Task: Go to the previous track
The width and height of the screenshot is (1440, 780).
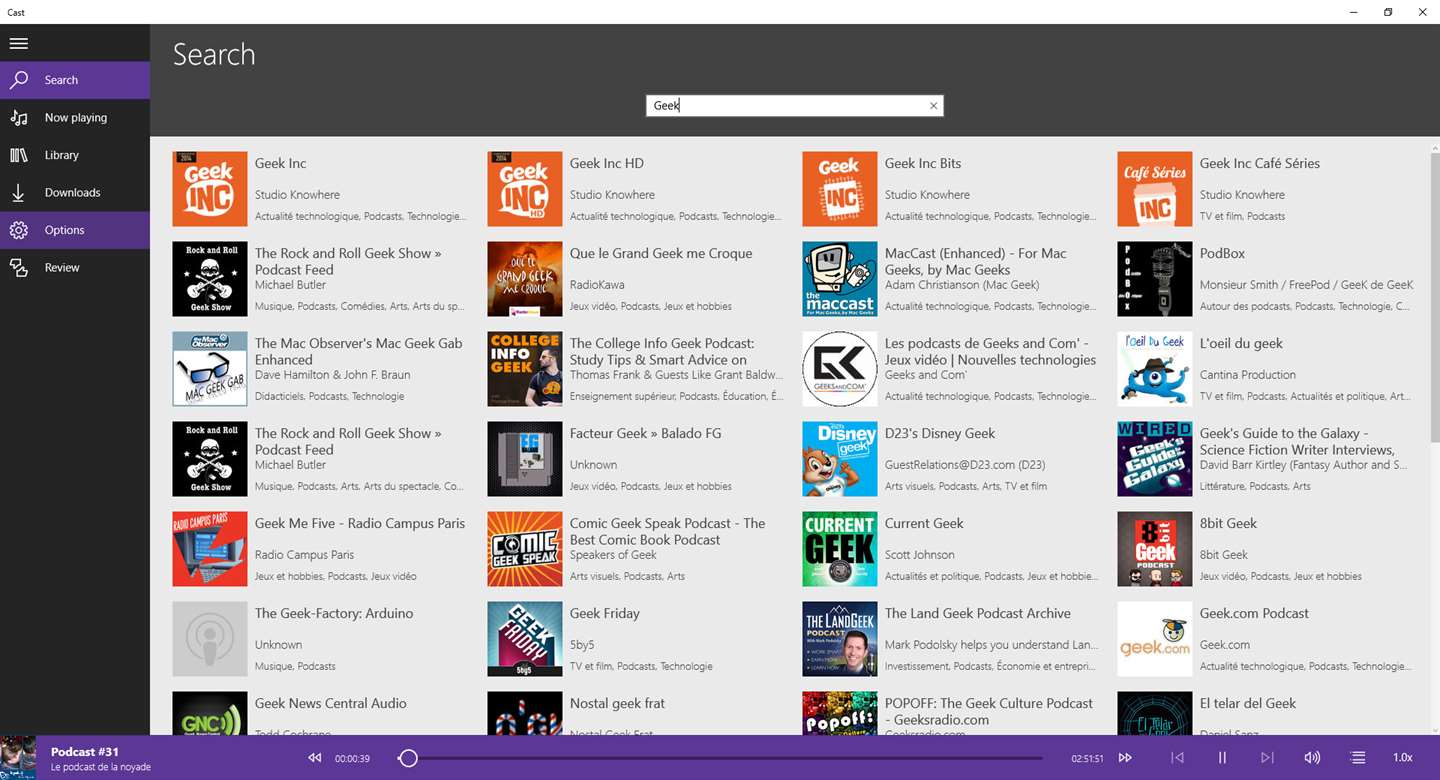Action: 1177,758
